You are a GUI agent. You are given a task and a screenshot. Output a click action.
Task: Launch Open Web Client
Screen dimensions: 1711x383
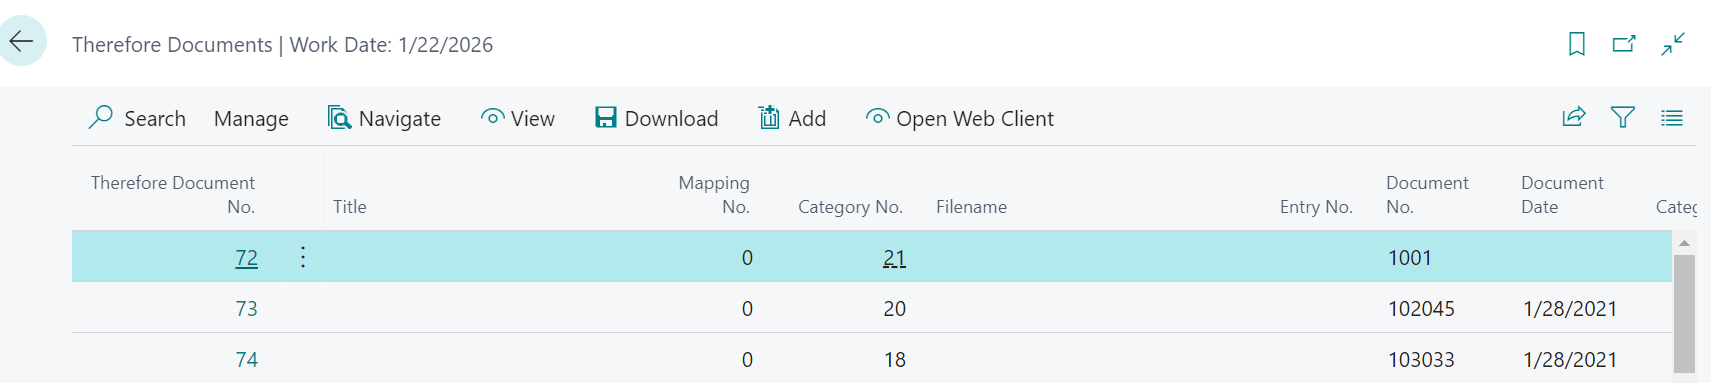(959, 118)
